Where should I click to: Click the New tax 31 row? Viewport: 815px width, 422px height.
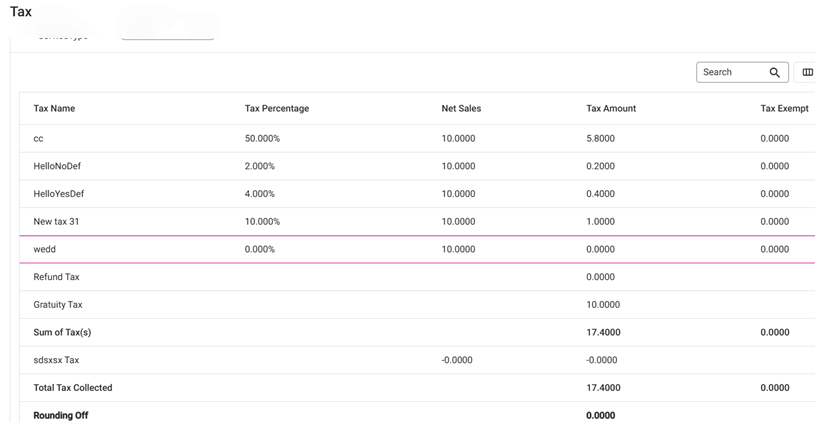[56, 222]
